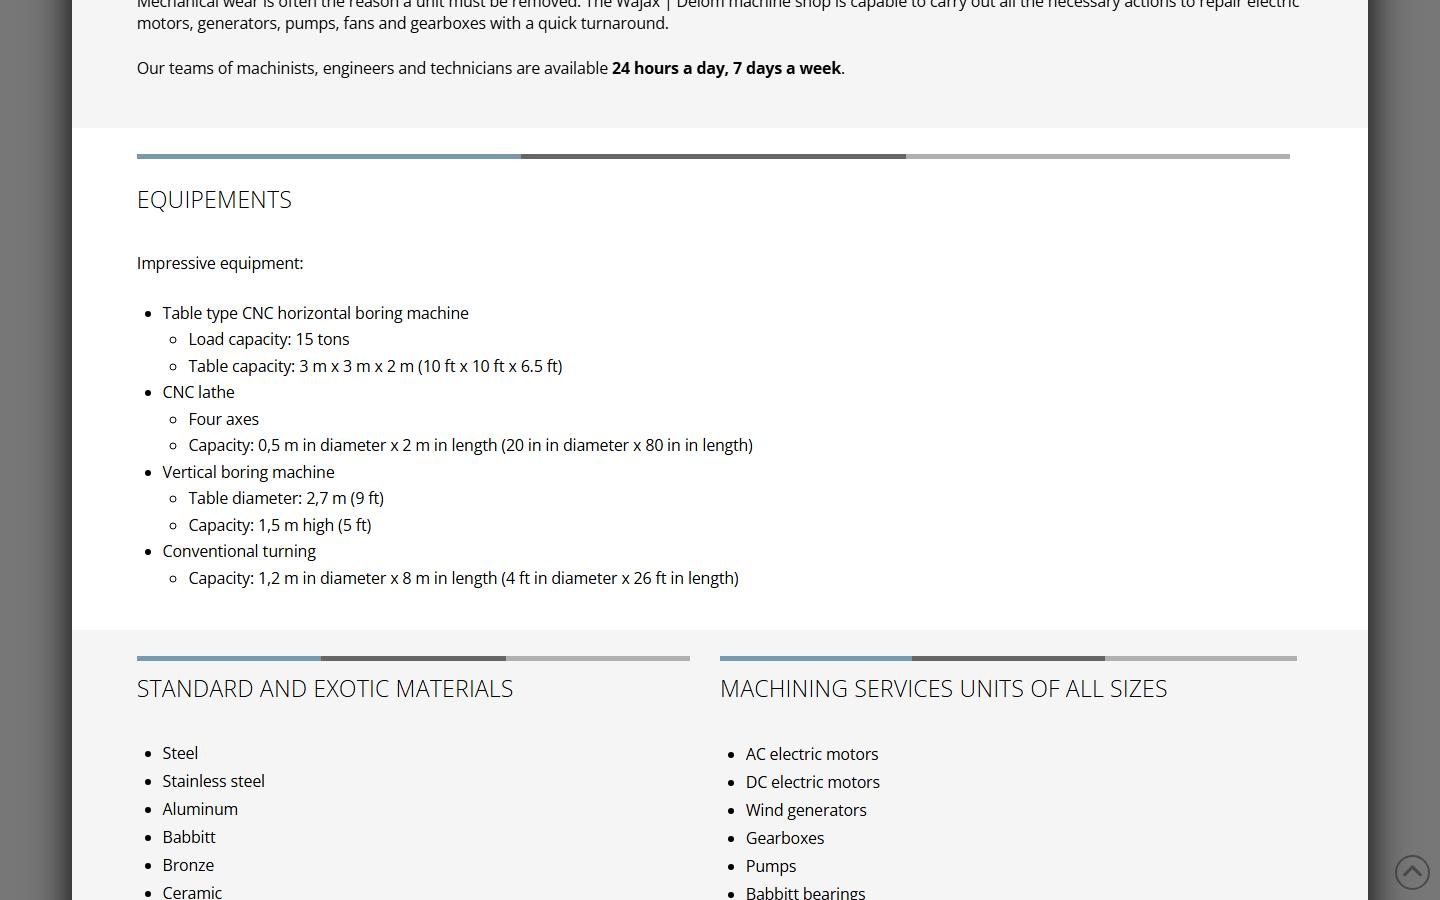Click the Machining Services Units heading
This screenshot has width=1440, height=900.
[943, 689]
